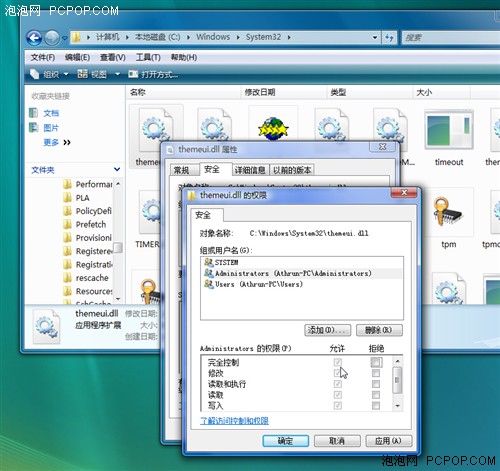Select the Users group entry
The height and width of the screenshot is (471, 500).
(x=302, y=284)
